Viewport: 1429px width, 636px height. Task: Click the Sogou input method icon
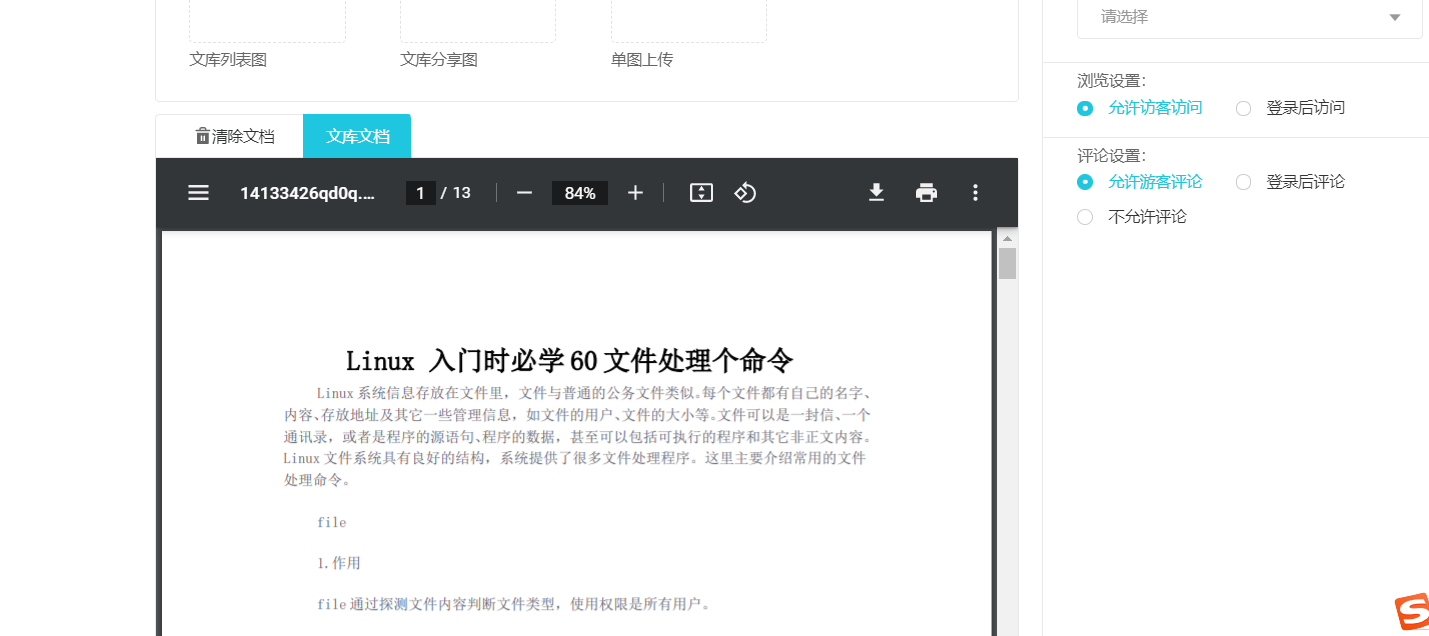[x=1412, y=613]
